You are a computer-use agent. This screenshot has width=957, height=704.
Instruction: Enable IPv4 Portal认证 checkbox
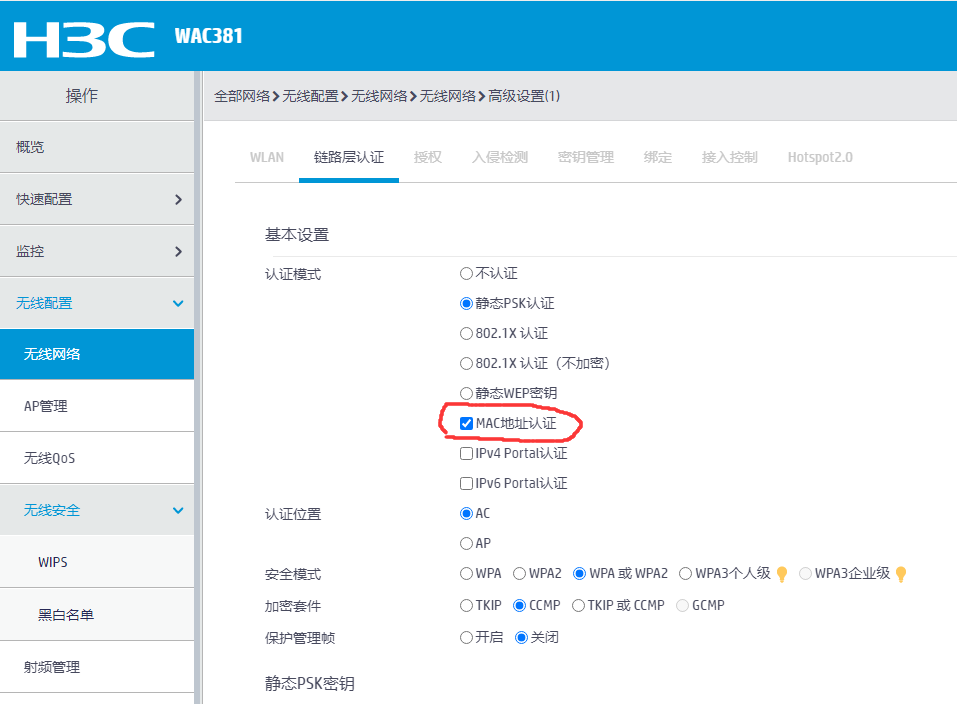[466, 453]
